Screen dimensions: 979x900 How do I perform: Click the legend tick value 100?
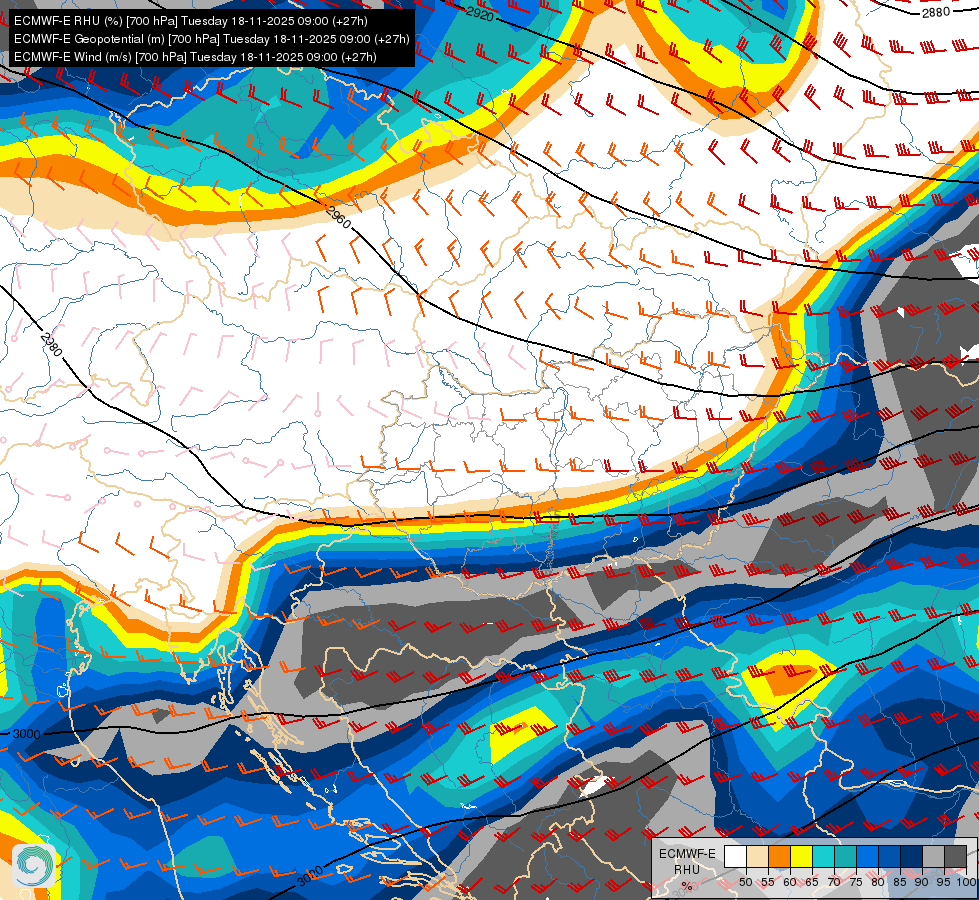click(x=967, y=882)
